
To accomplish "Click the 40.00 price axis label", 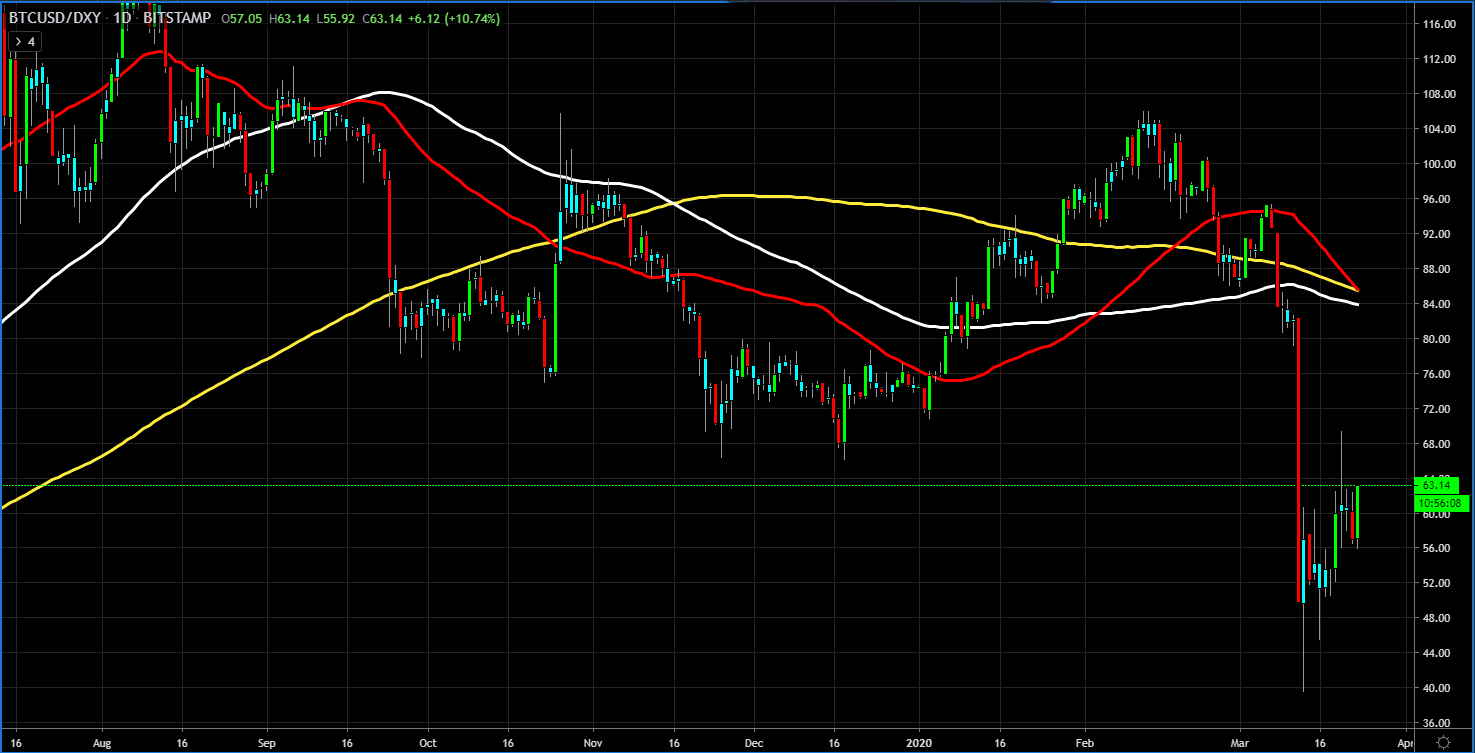I will tap(1437, 688).
